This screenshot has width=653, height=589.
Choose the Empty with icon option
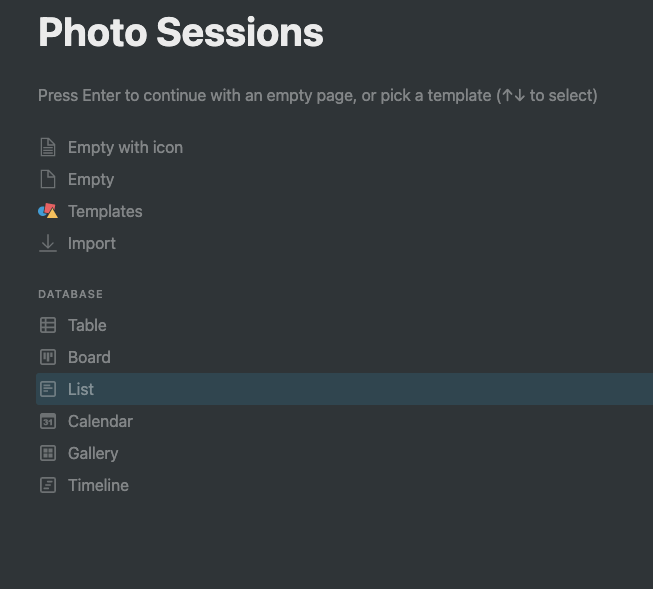coord(125,147)
